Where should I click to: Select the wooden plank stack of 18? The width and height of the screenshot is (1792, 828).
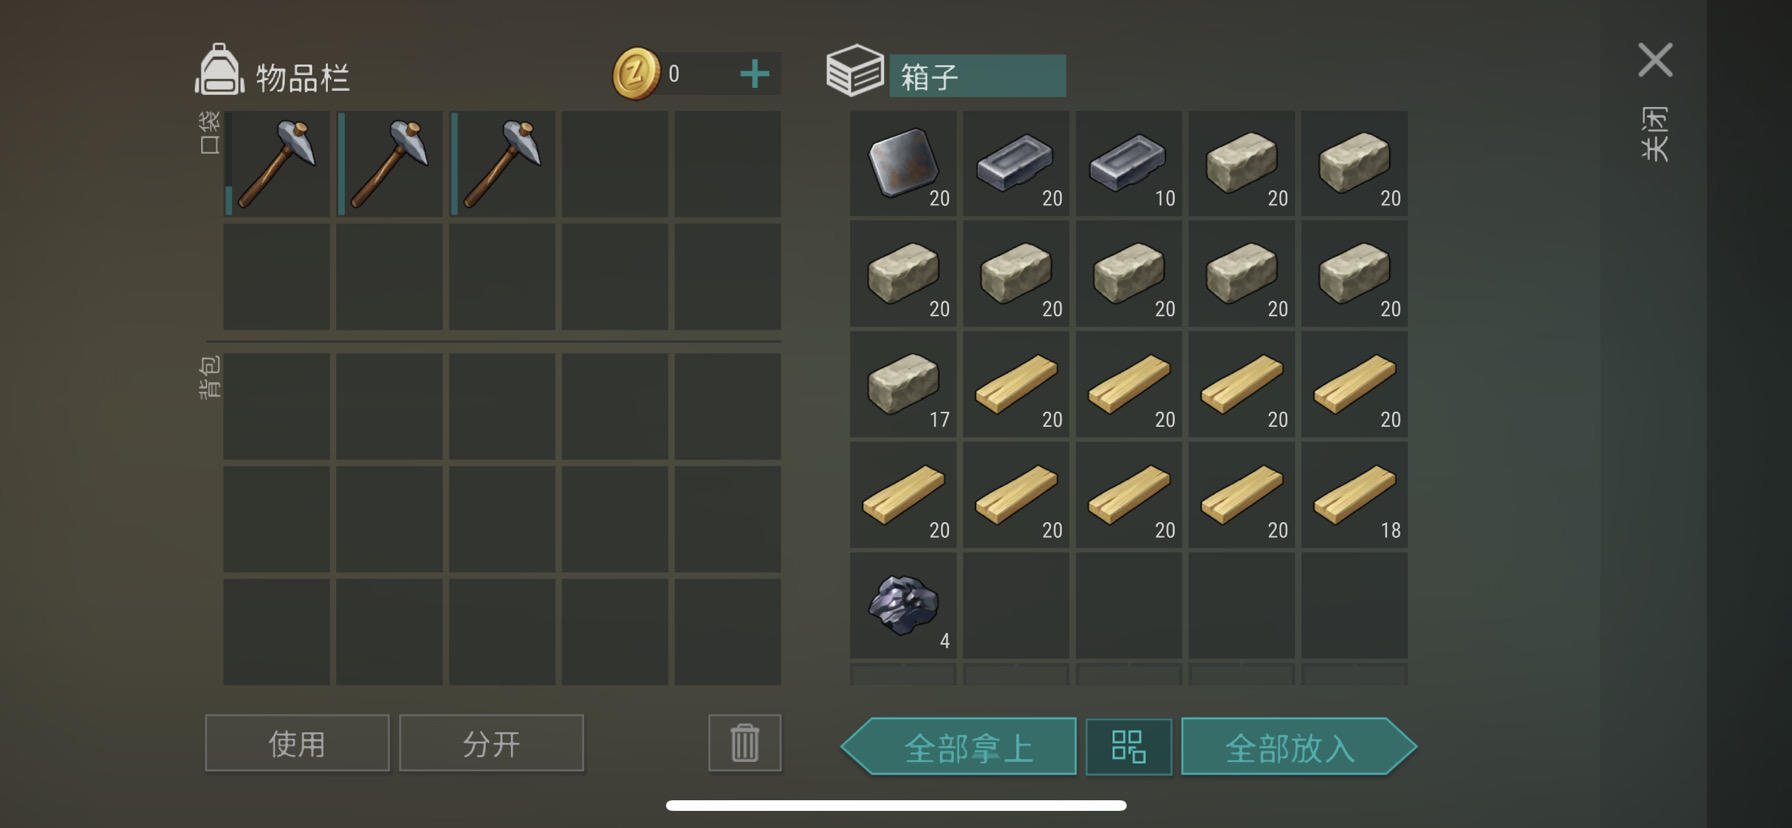click(1354, 496)
